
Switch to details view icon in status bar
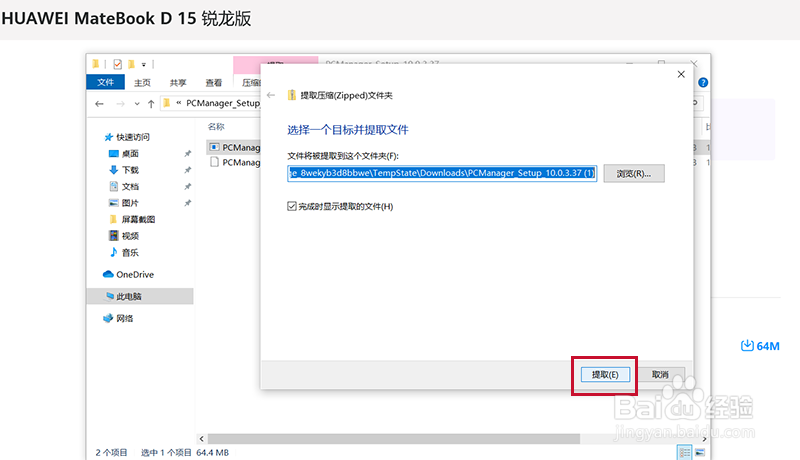click(685, 452)
